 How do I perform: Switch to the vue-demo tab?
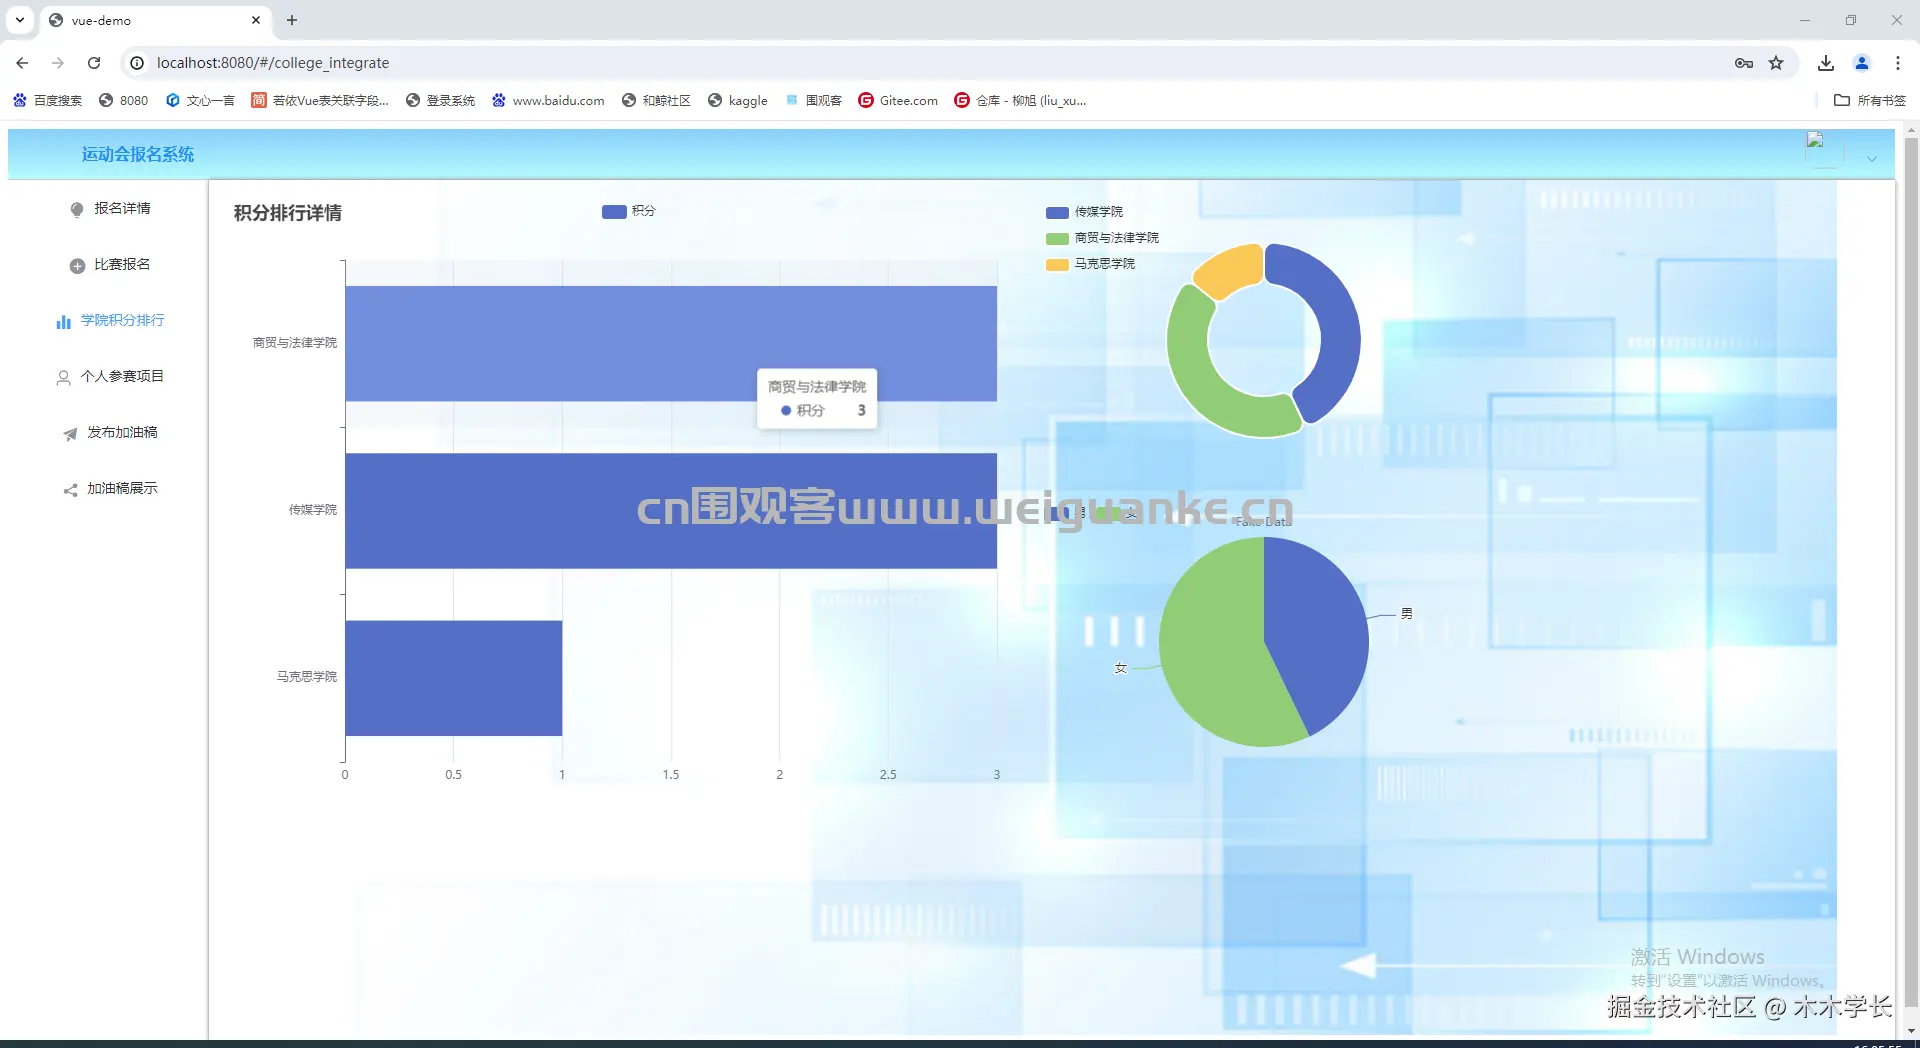pyautogui.click(x=155, y=20)
